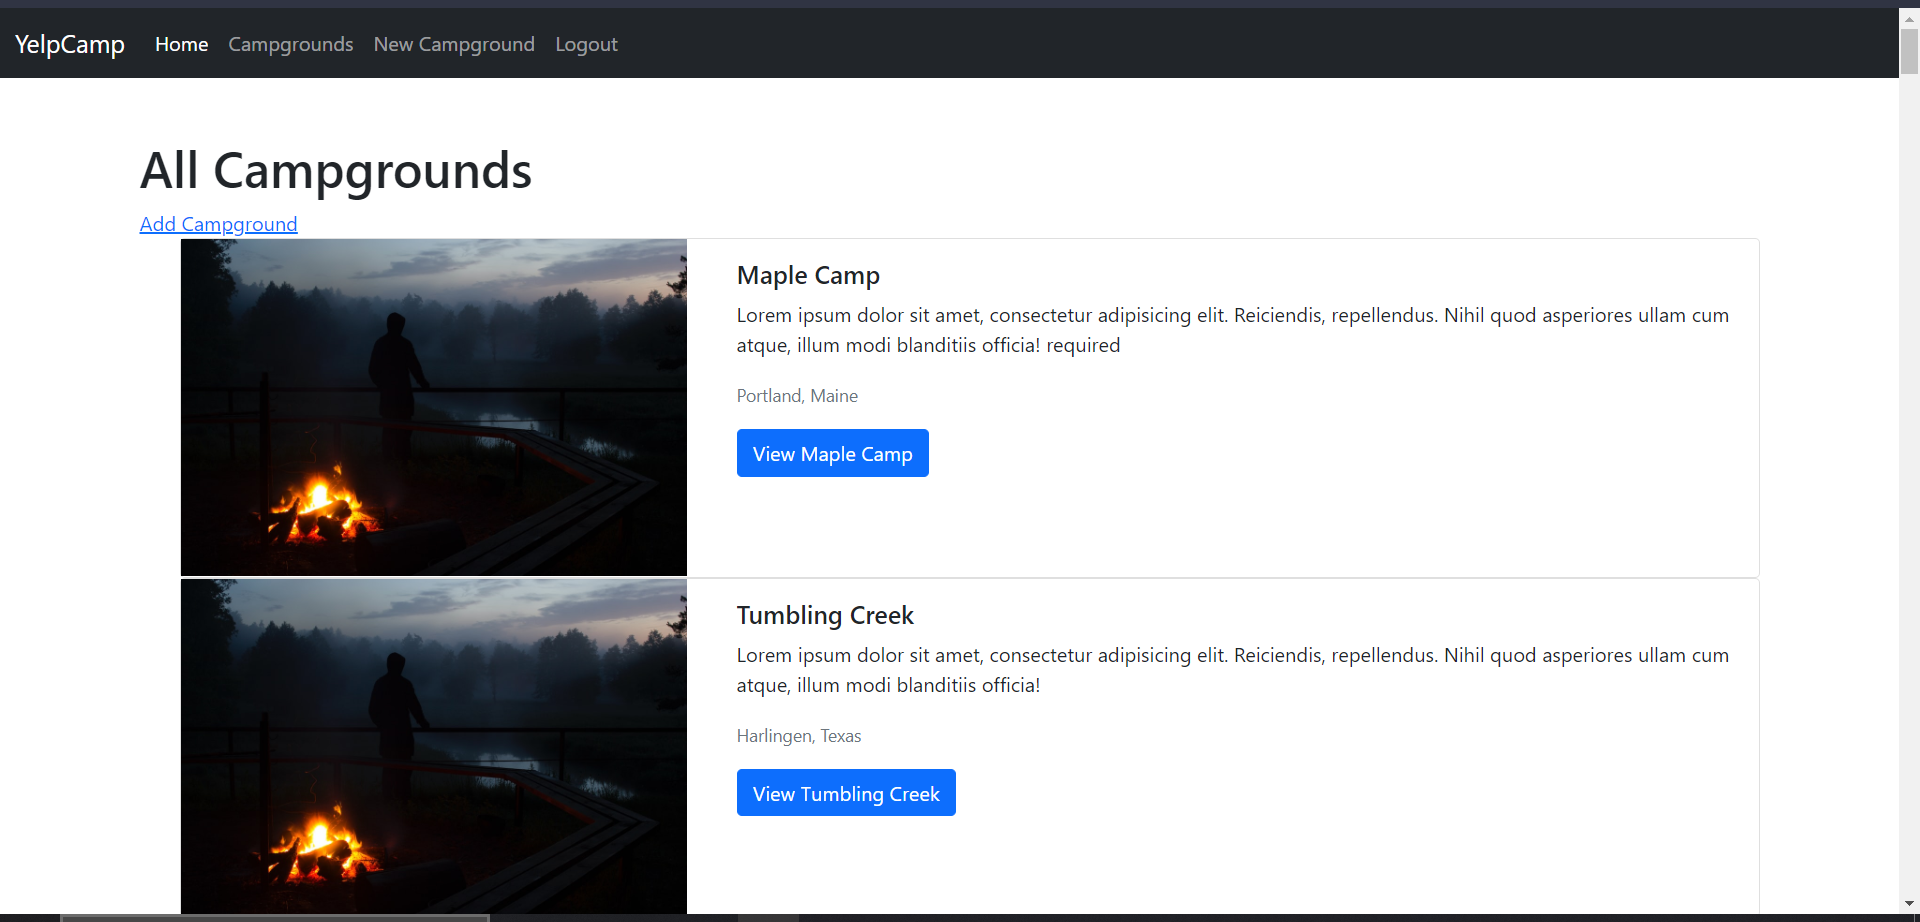Click the Tumbling Creek card title
The width and height of the screenshot is (1920, 922).
825,615
